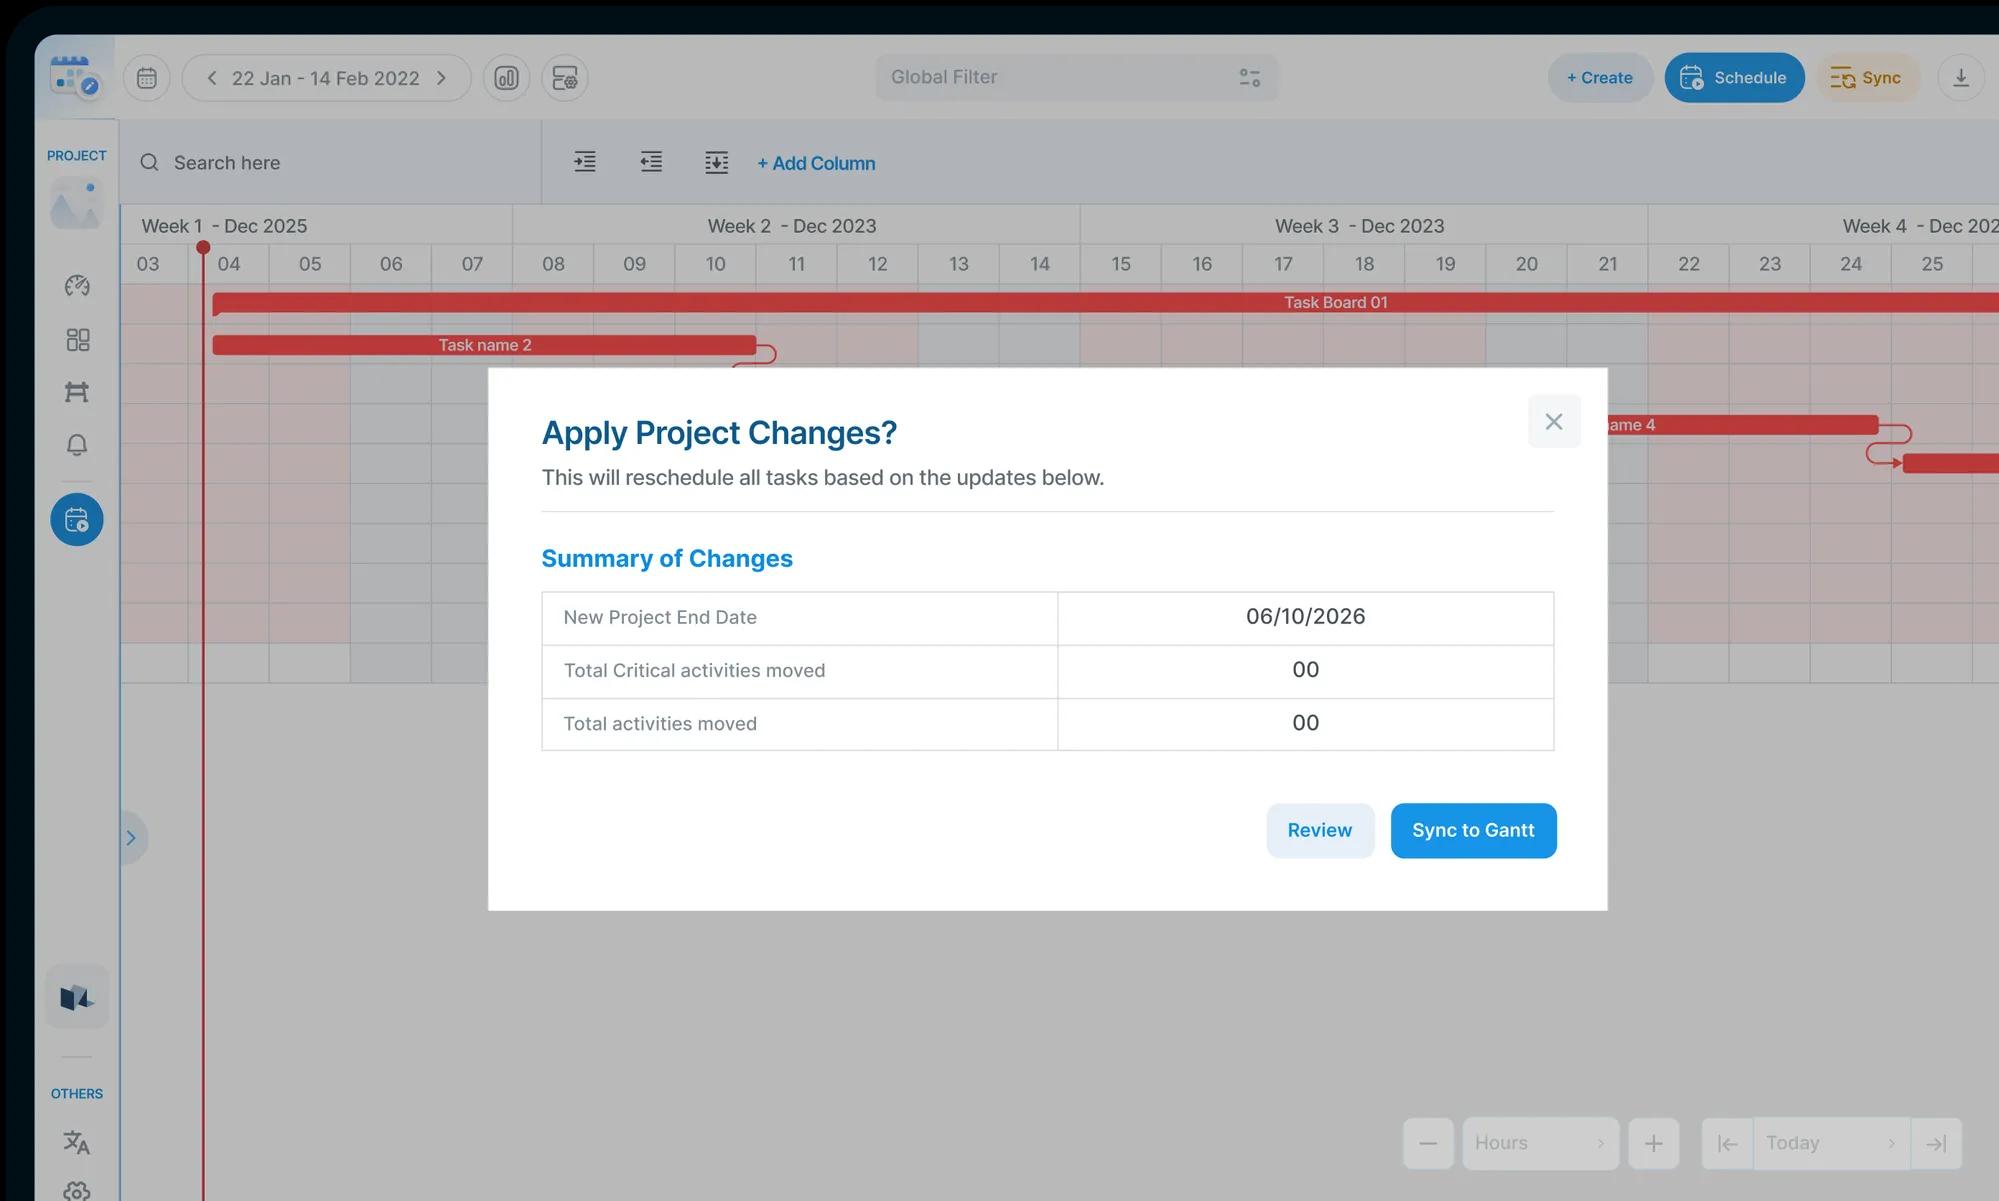Click the Task name 2 bar
The image size is (1999, 1201).
(485, 345)
